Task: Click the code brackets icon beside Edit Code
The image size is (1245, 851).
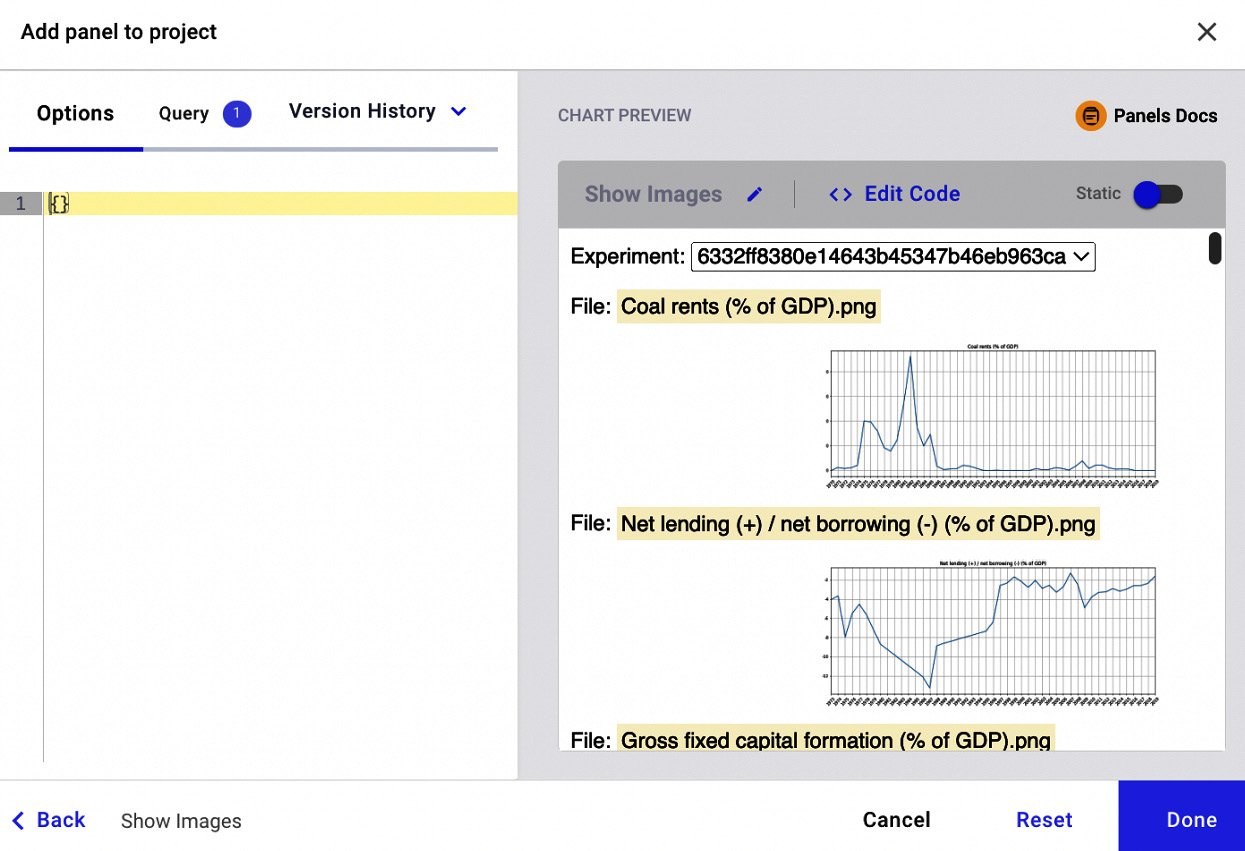Action: 841,194
